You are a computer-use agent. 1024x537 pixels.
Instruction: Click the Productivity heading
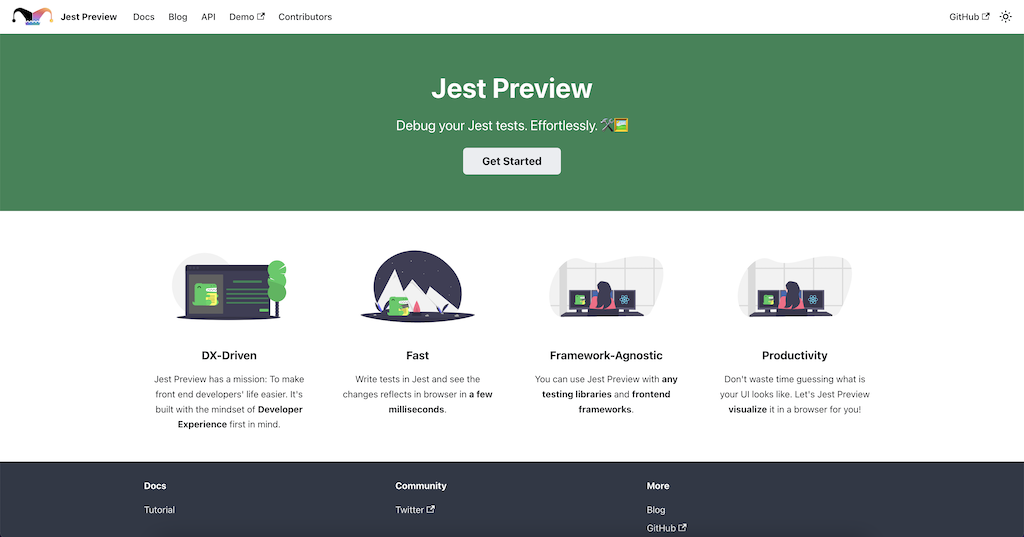tap(795, 355)
